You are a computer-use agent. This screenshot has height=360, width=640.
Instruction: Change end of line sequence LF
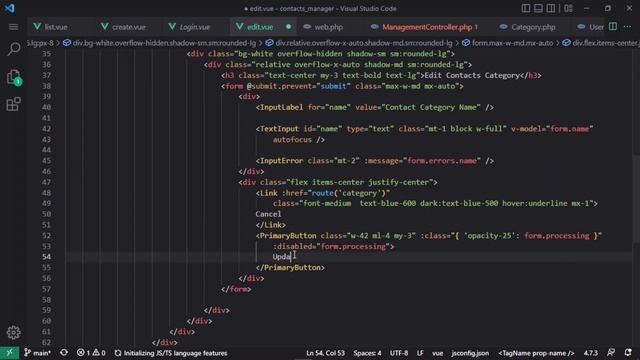tap(420, 353)
